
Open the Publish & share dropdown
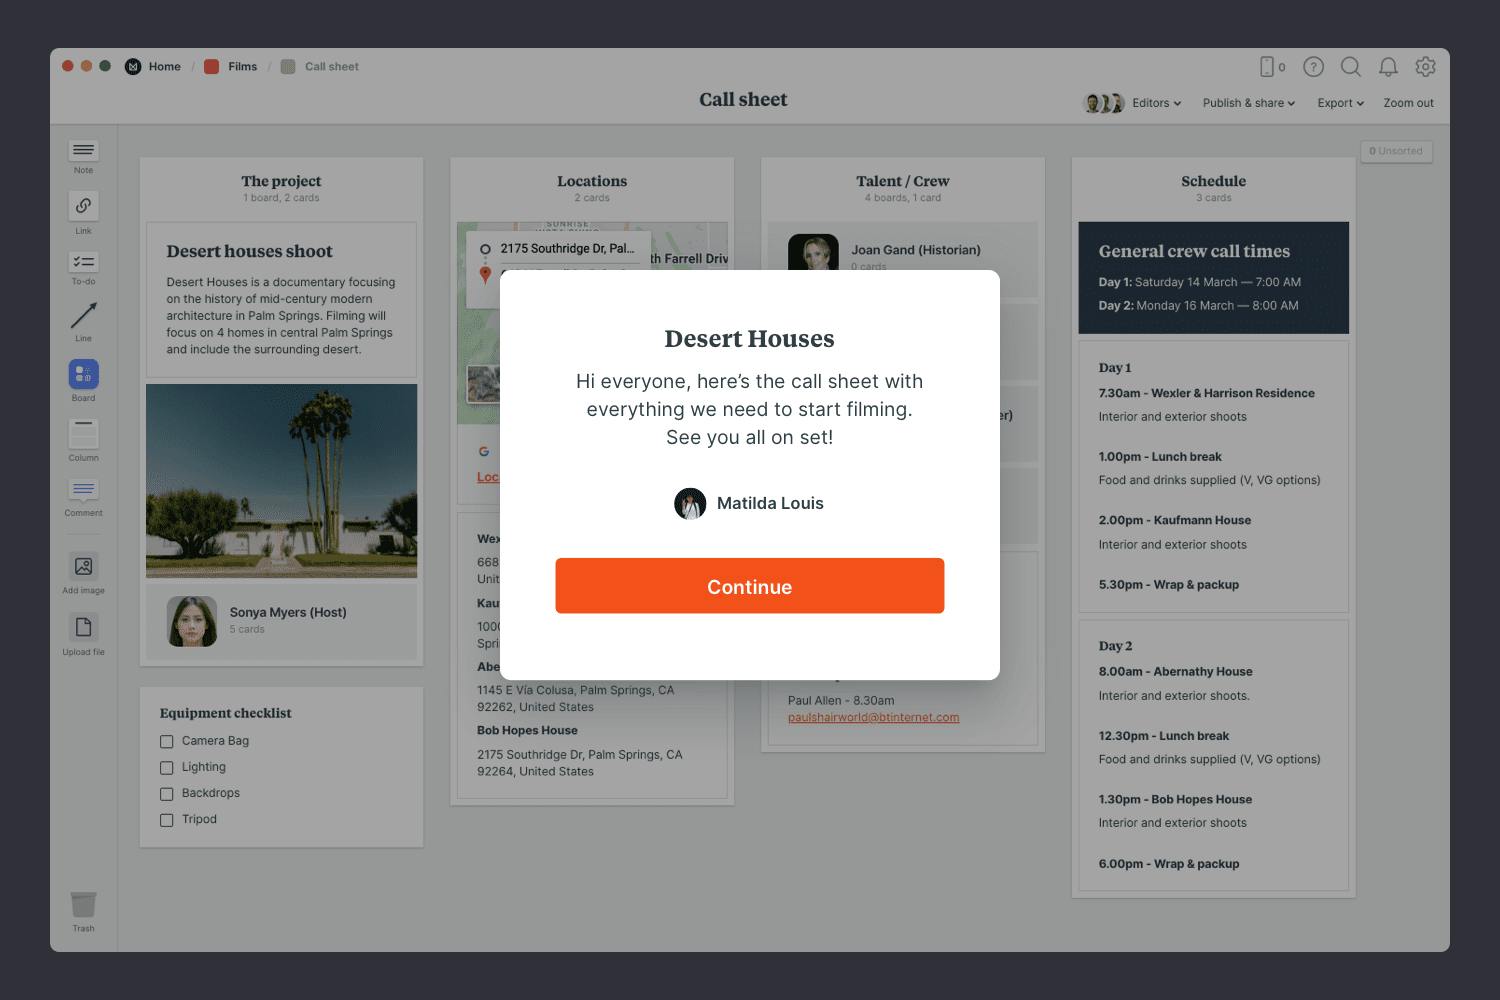(1248, 103)
